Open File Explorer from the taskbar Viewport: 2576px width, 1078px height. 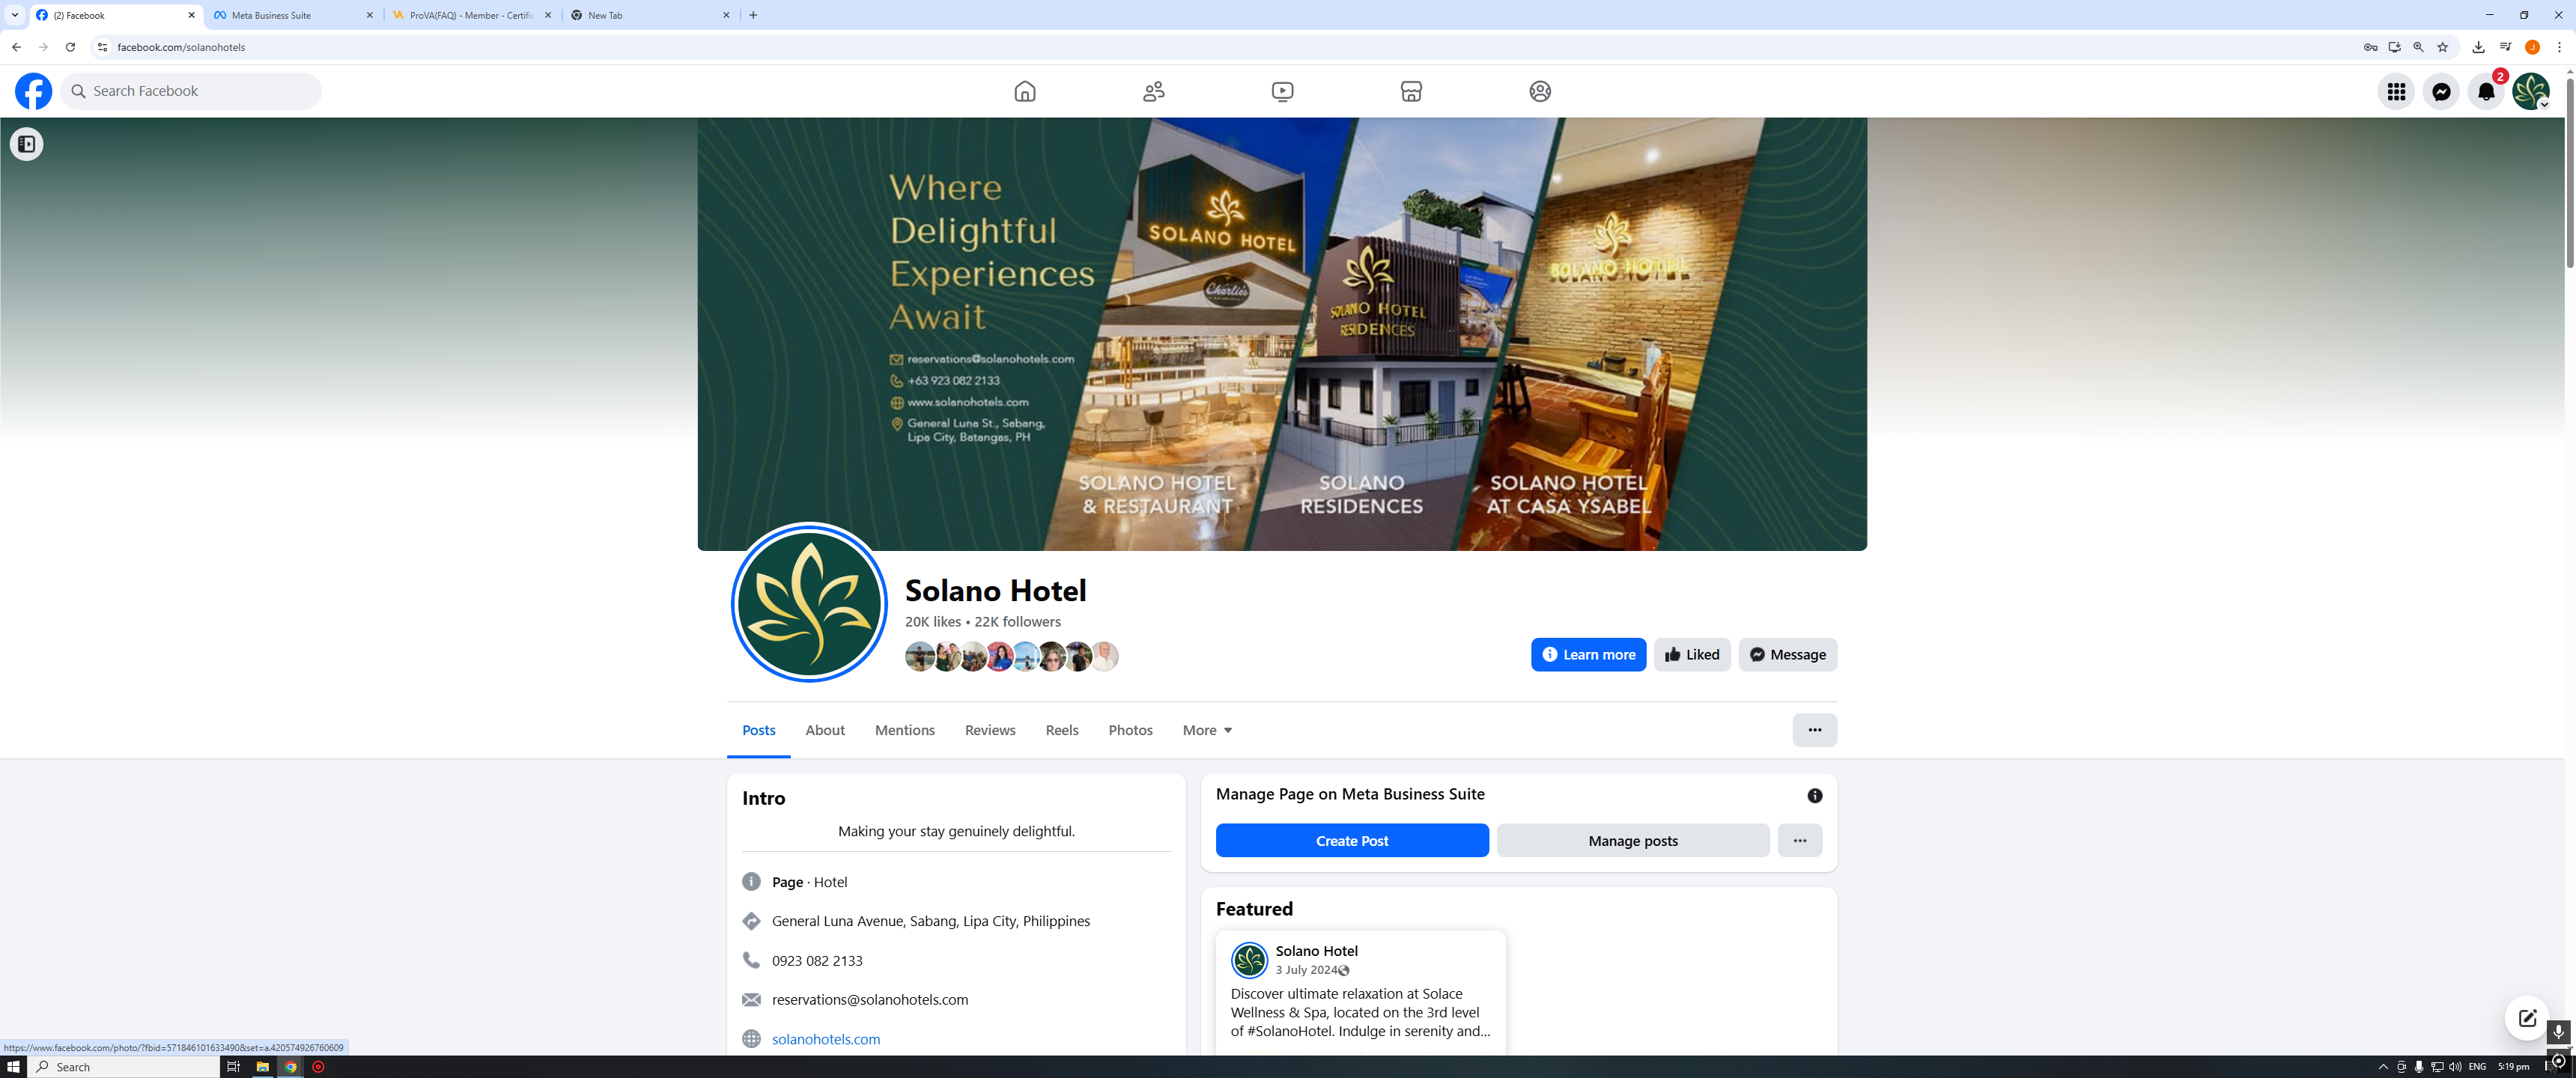262,1067
